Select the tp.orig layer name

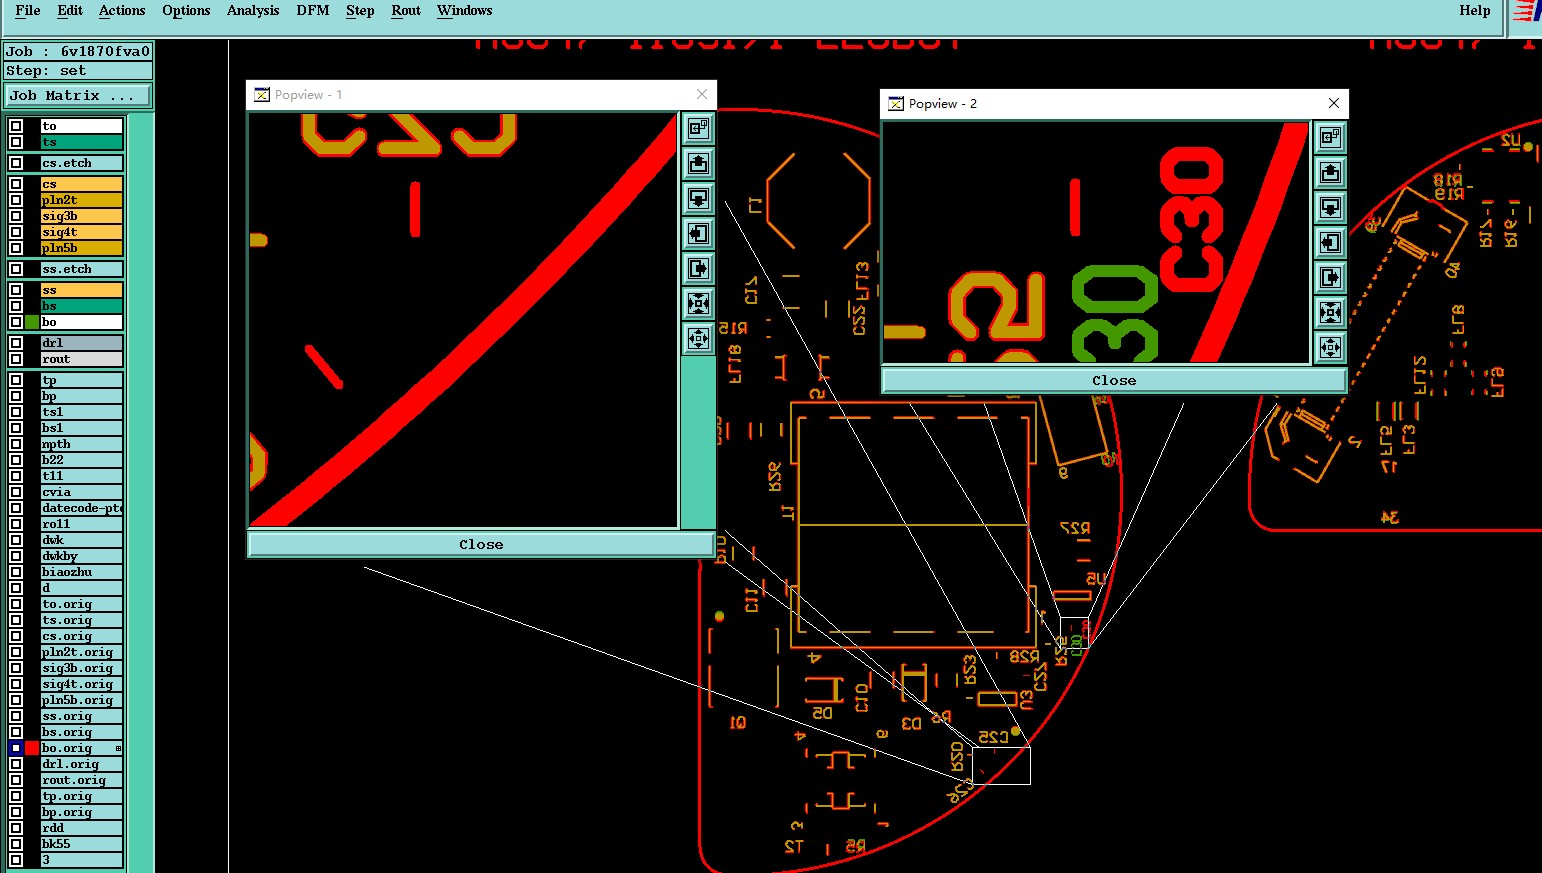[x=82, y=796]
